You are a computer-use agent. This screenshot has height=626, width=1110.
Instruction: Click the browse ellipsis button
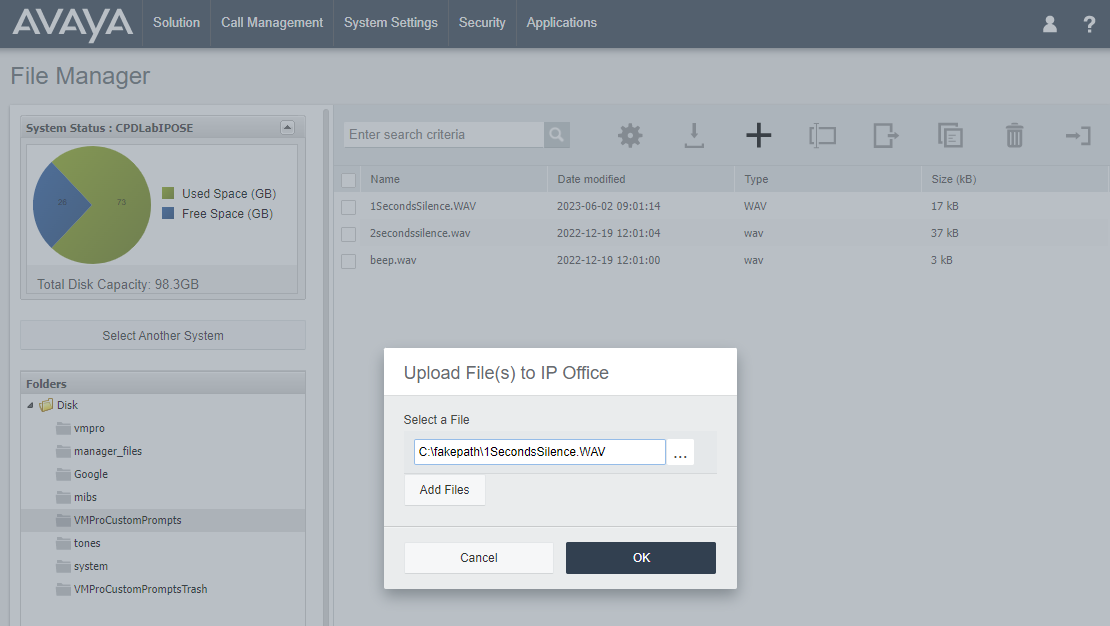click(x=680, y=453)
